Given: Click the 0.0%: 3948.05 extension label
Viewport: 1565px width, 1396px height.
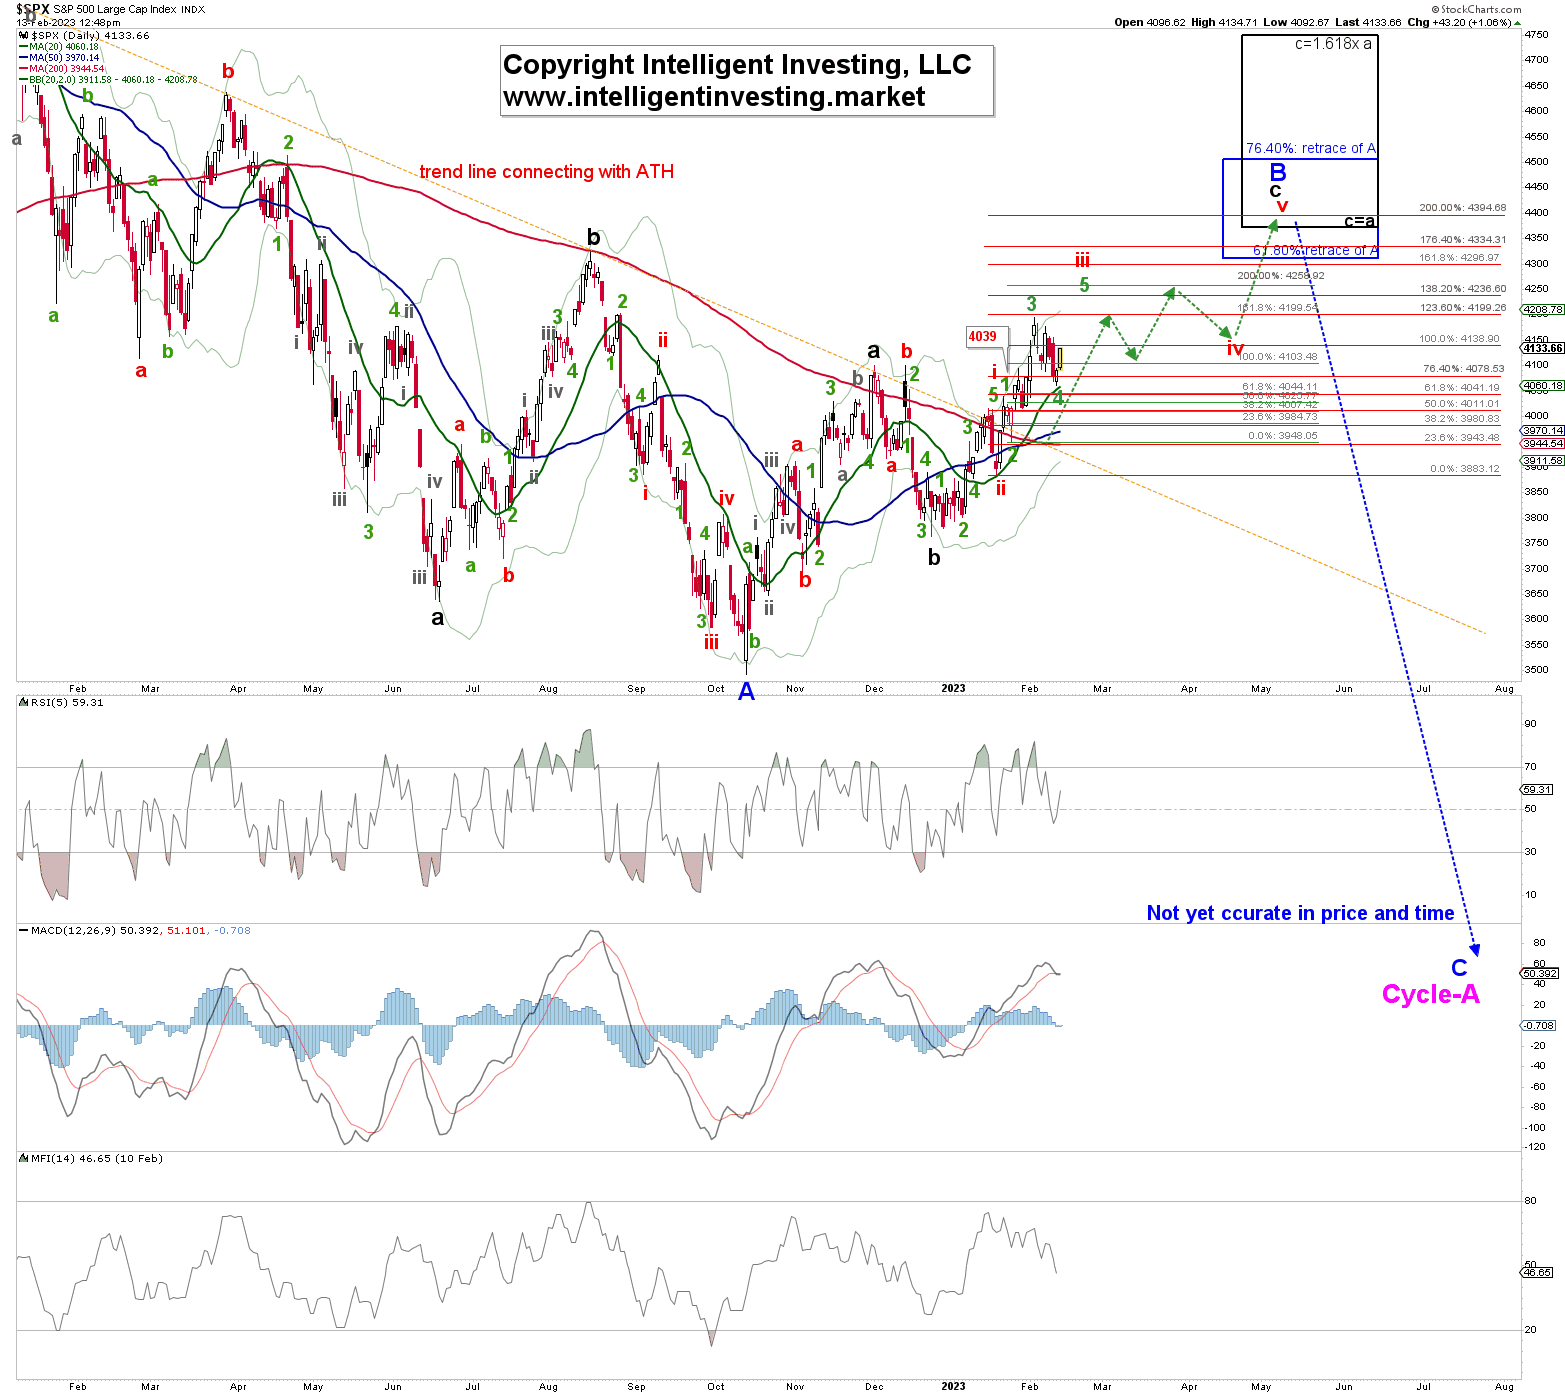Looking at the screenshot, I should (1283, 436).
